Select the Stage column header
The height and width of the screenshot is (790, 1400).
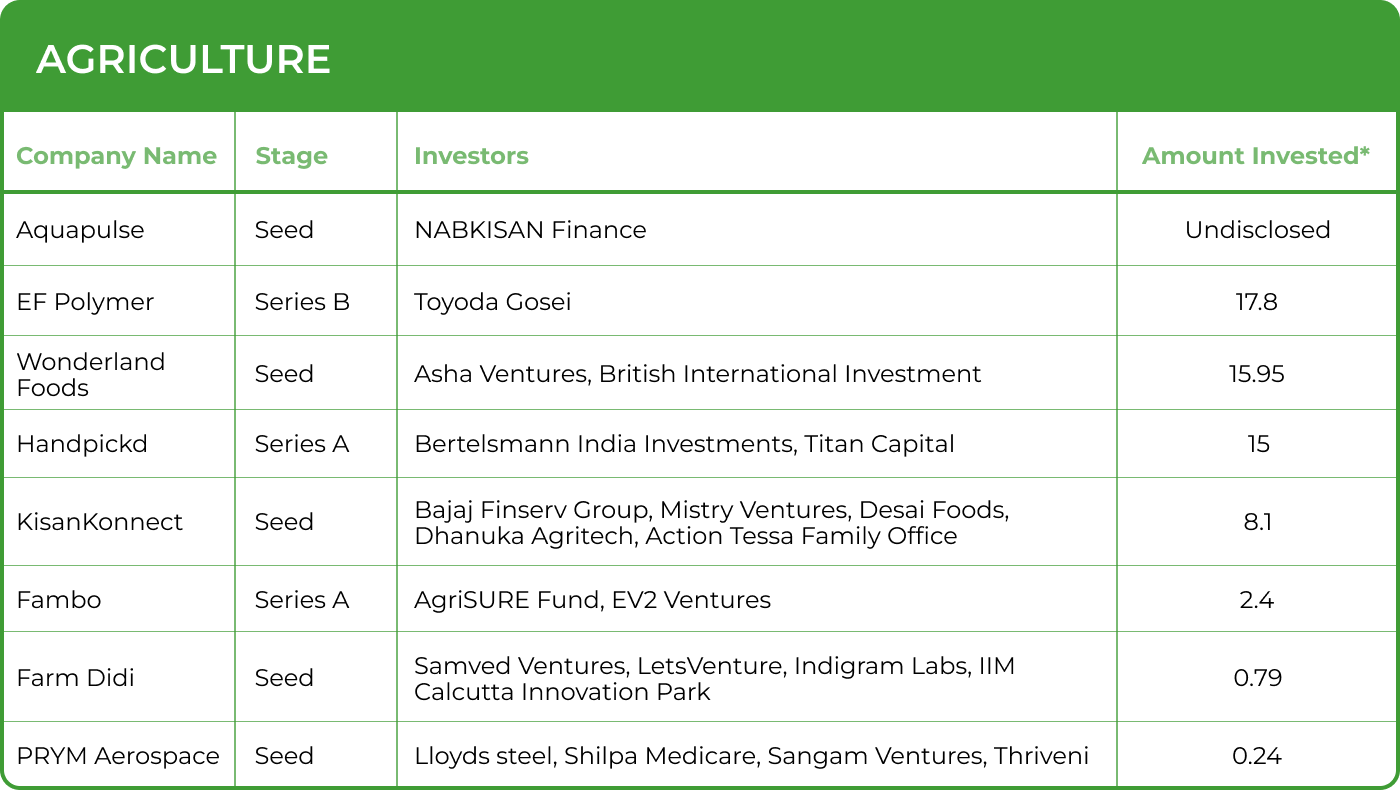point(291,156)
